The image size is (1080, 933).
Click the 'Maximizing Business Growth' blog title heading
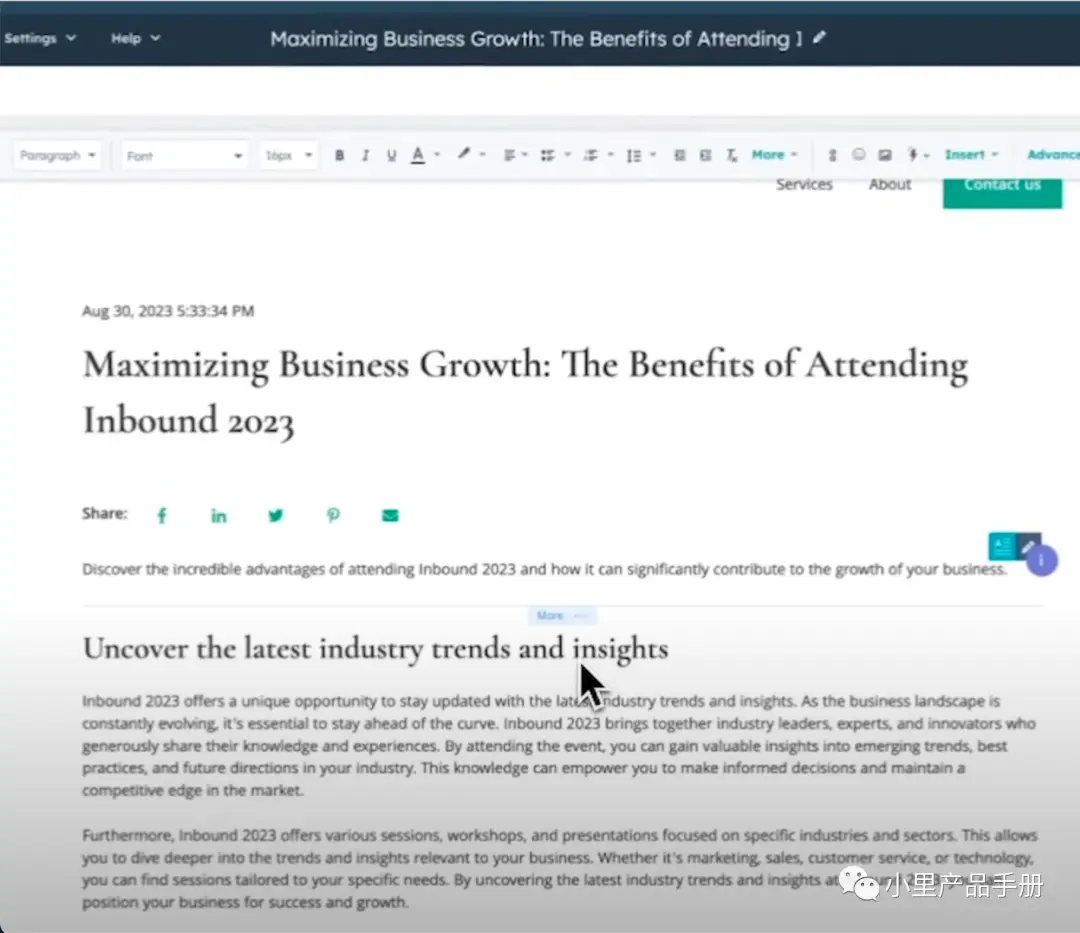point(525,392)
